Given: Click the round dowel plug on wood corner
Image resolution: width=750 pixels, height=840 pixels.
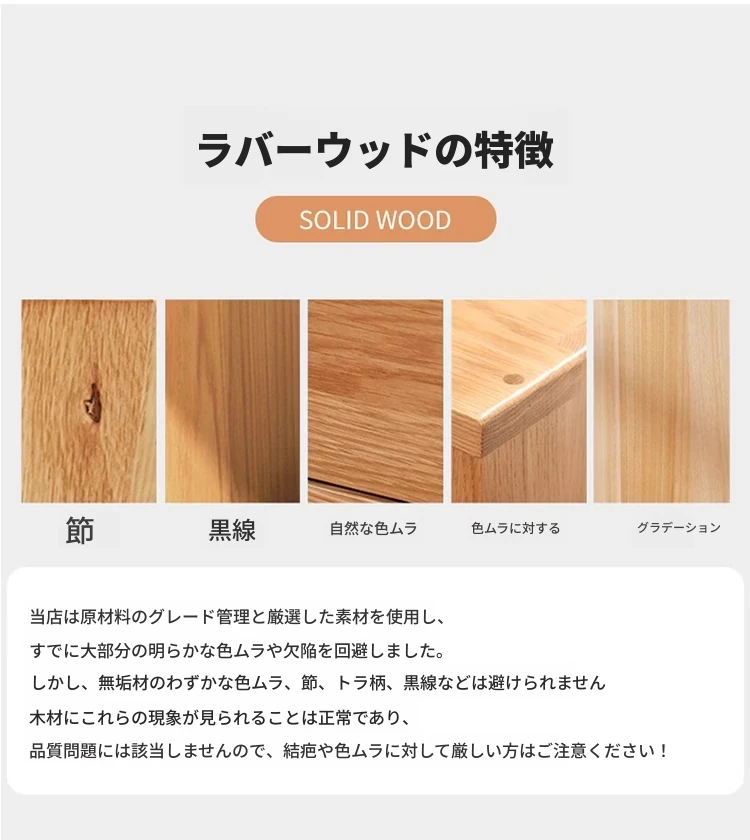Looking at the screenshot, I should [513, 379].
